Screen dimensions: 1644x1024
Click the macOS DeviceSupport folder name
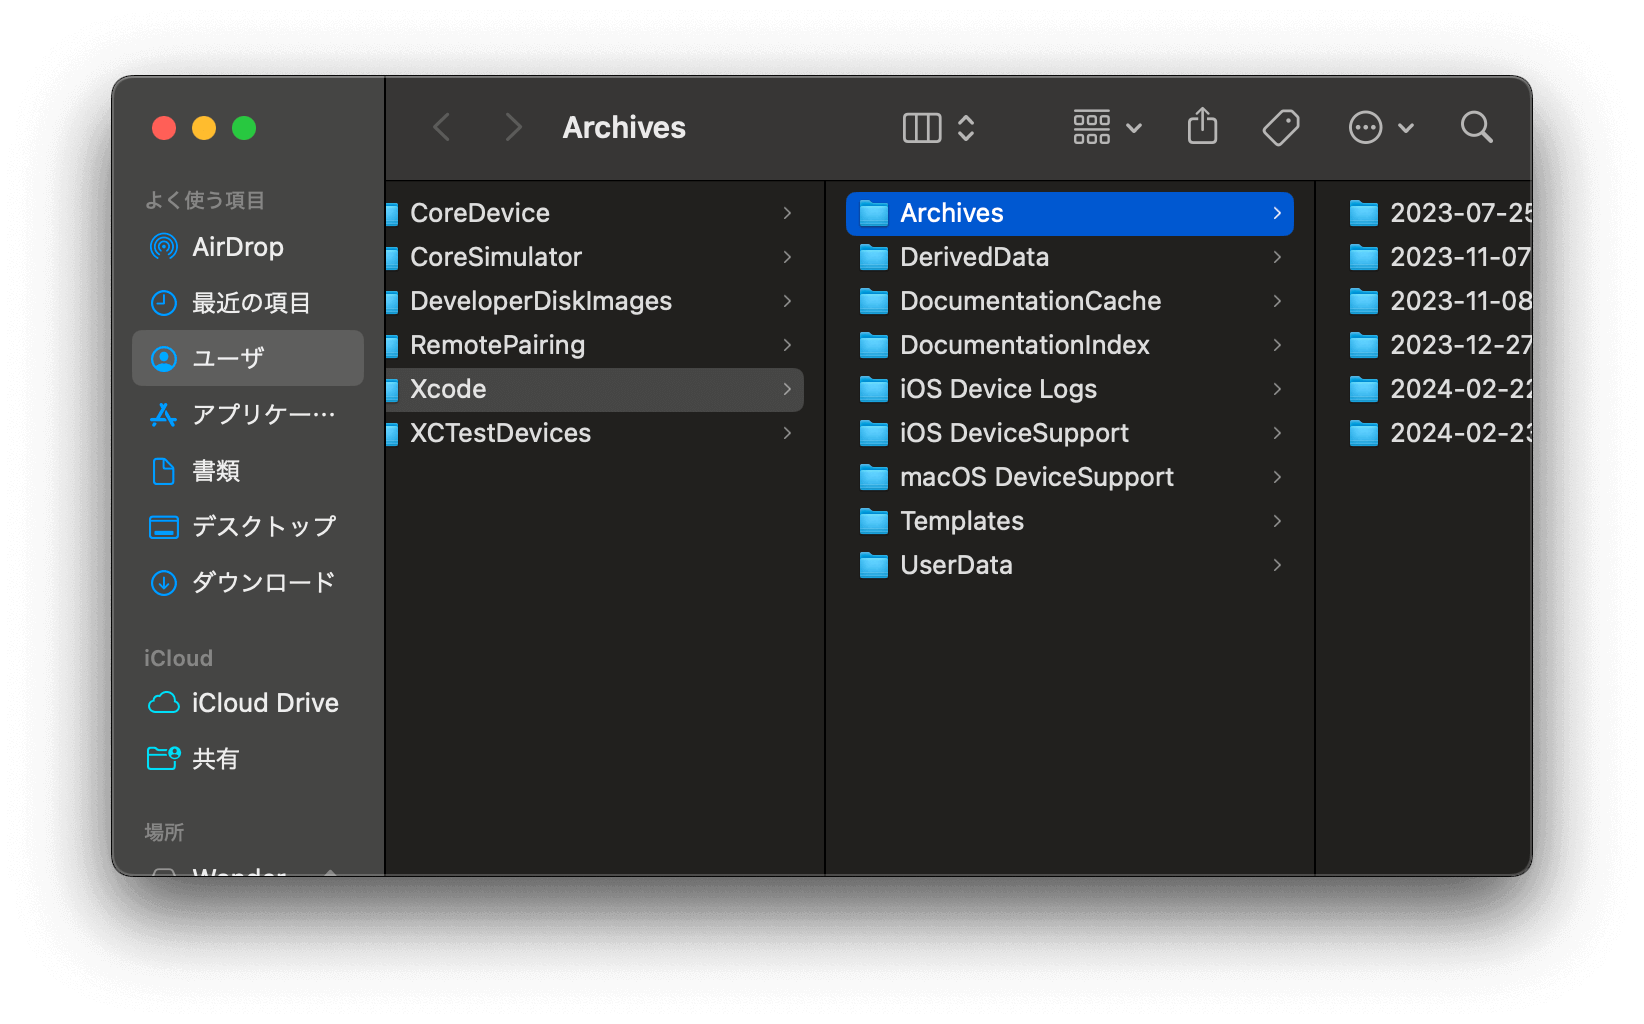pyautogui.click(x=1037, y=477)
